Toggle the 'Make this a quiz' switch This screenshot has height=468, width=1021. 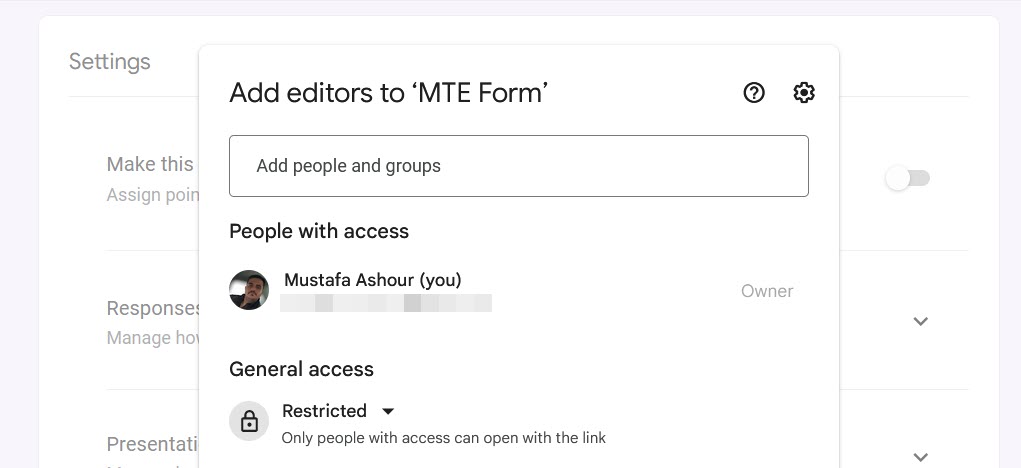(908, 179)
